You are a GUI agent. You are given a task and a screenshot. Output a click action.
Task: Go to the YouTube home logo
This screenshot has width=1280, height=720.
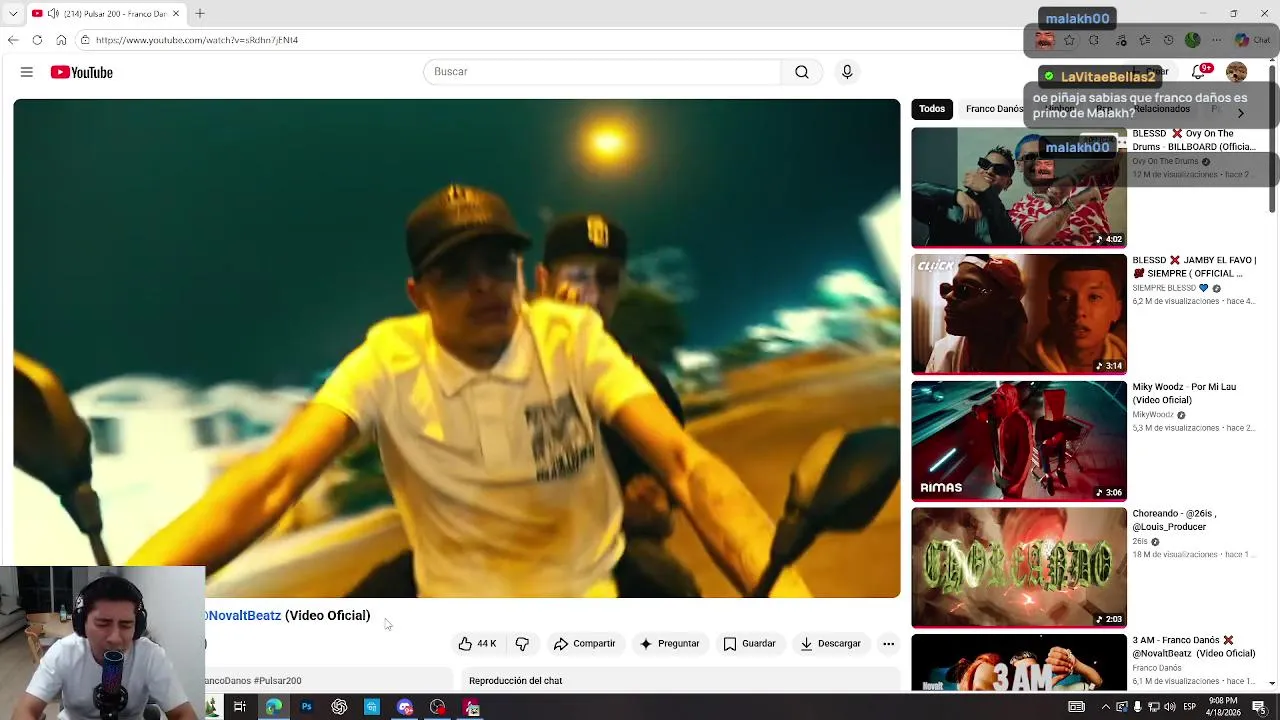82,72
